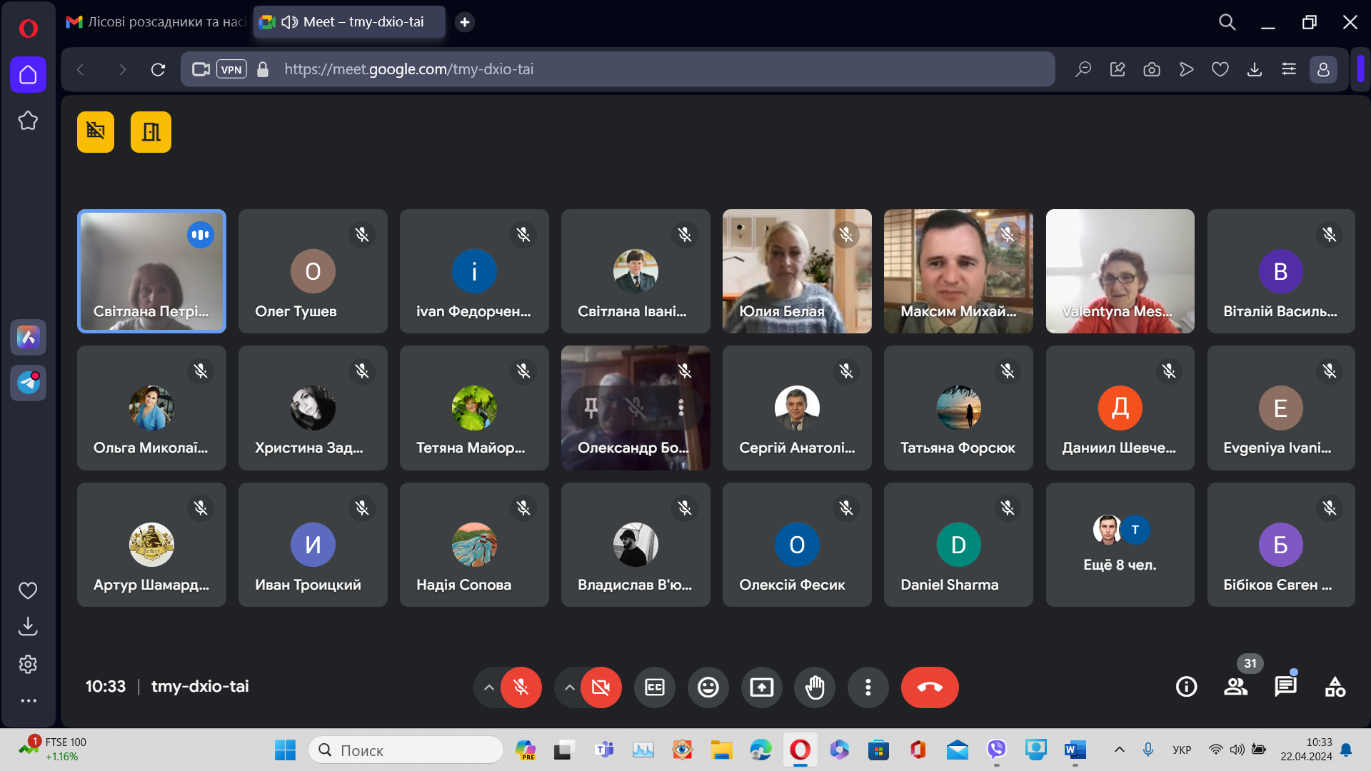Open the Ещё 8 чел. tile

click(x=1120, y=545)
